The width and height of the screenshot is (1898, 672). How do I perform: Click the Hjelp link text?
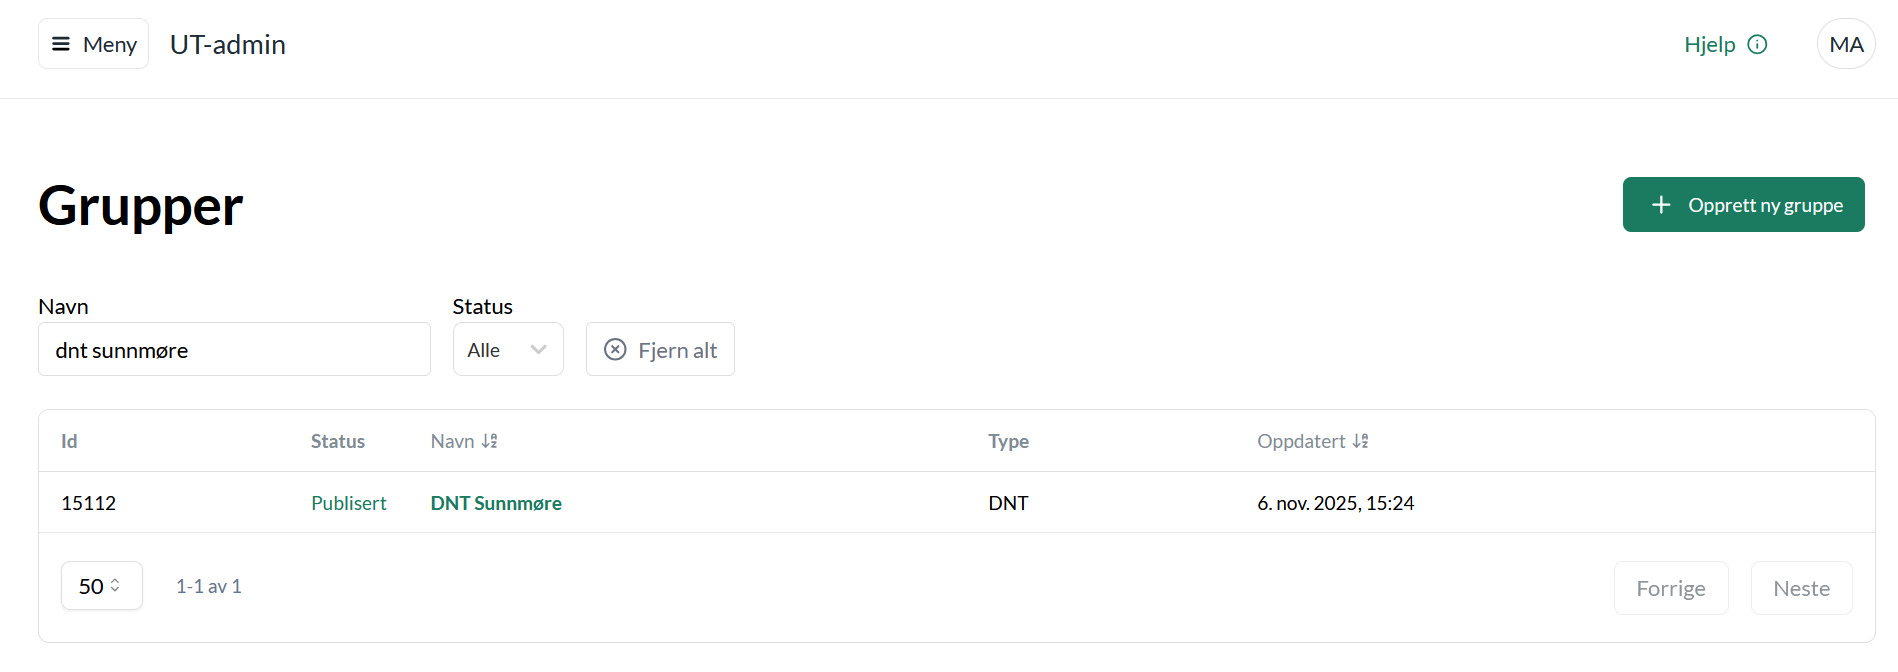pos(1709,44)
